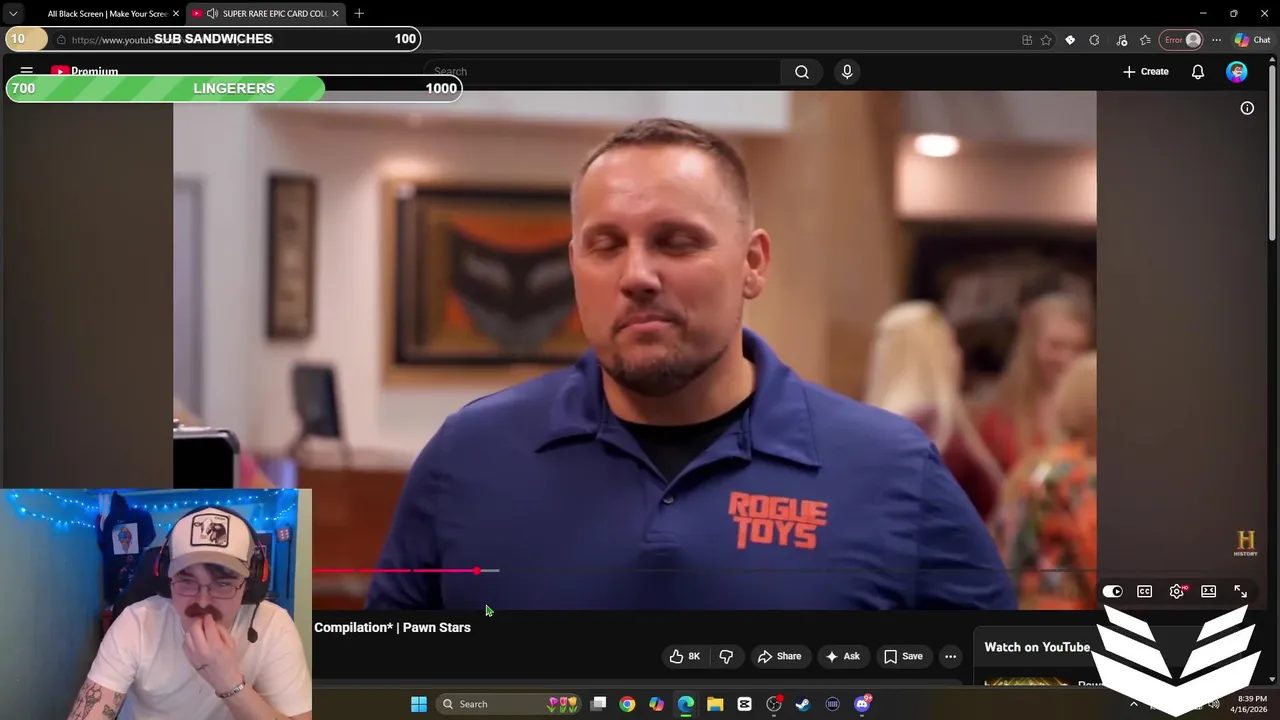The width and height of the screenshot is (1280, 720).
Task: Click the Create button
Action: [1146, 72]
